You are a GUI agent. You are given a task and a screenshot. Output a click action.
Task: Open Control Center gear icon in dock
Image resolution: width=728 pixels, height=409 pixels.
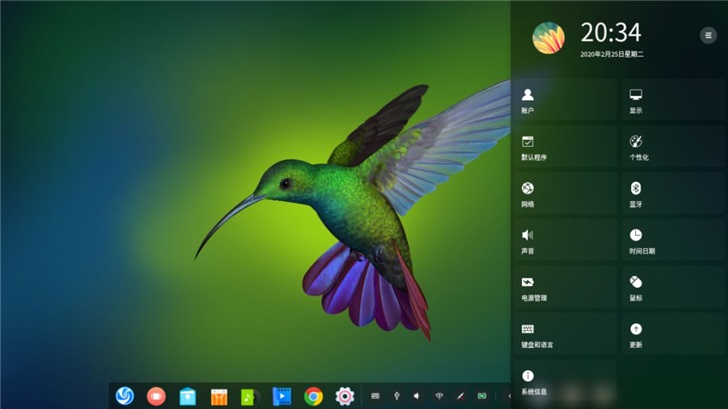tap(344, 396)
